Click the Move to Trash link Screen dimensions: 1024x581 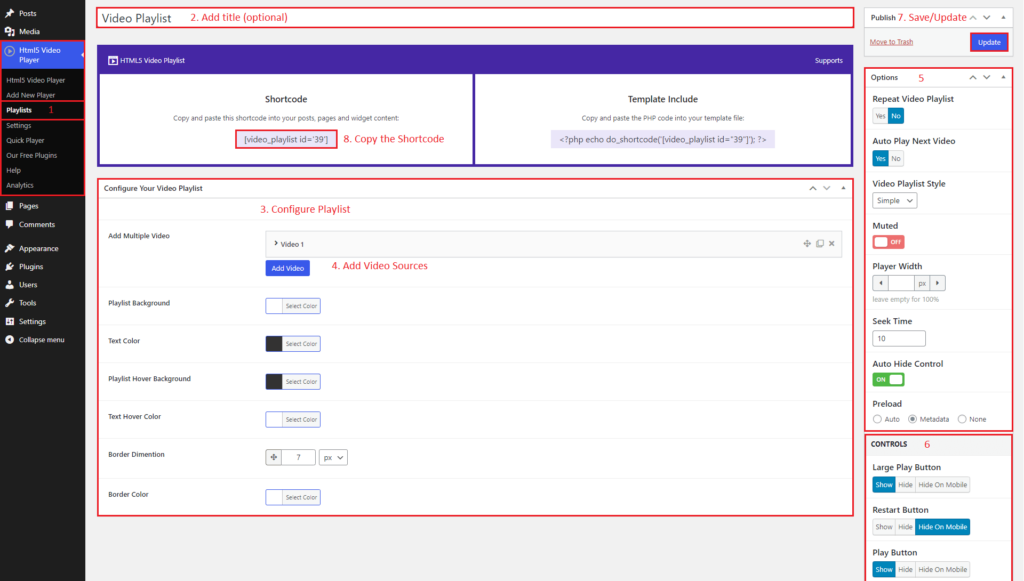[891, 42]
